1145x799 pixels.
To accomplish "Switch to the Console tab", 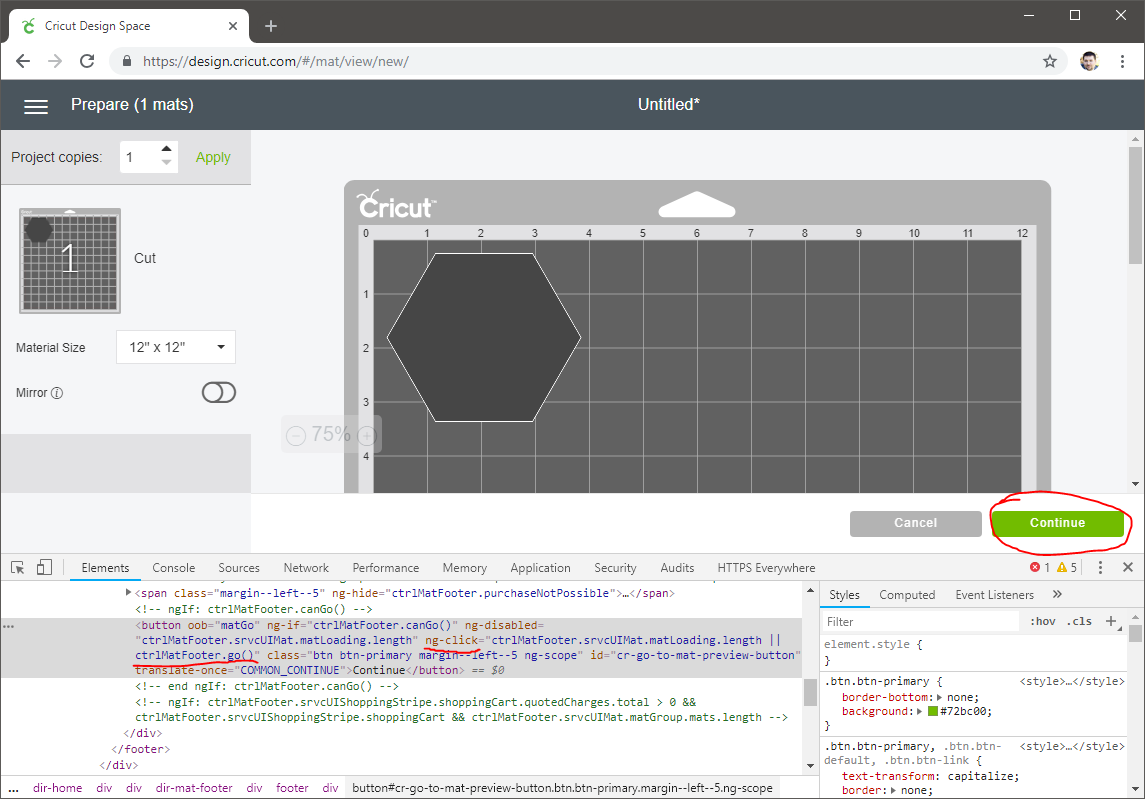I will [x=174, y=568].
